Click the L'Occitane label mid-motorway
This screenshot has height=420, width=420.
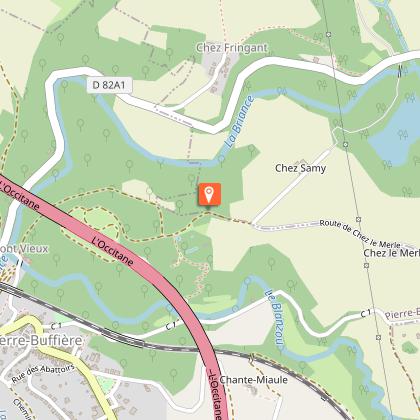(x=113, y=251)
